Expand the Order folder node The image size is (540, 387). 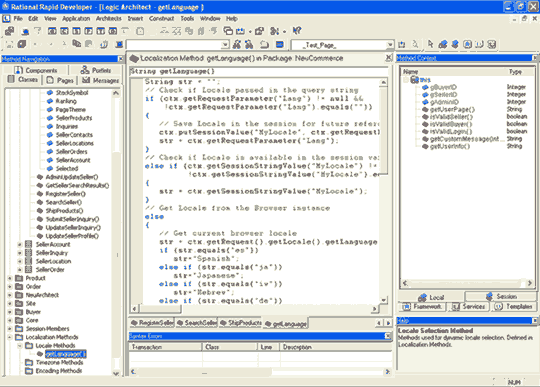[10, 286]
